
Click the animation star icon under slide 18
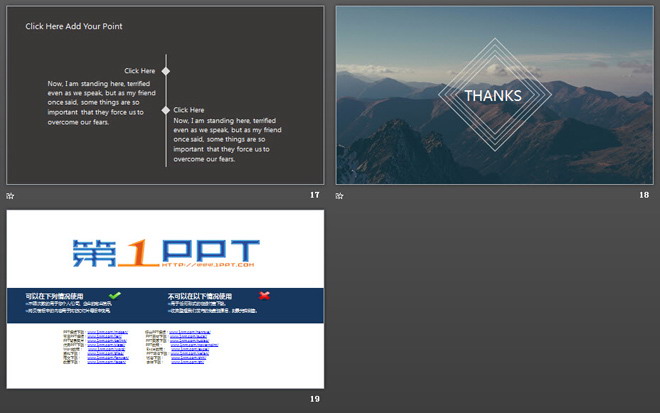(x=339, y=196)
